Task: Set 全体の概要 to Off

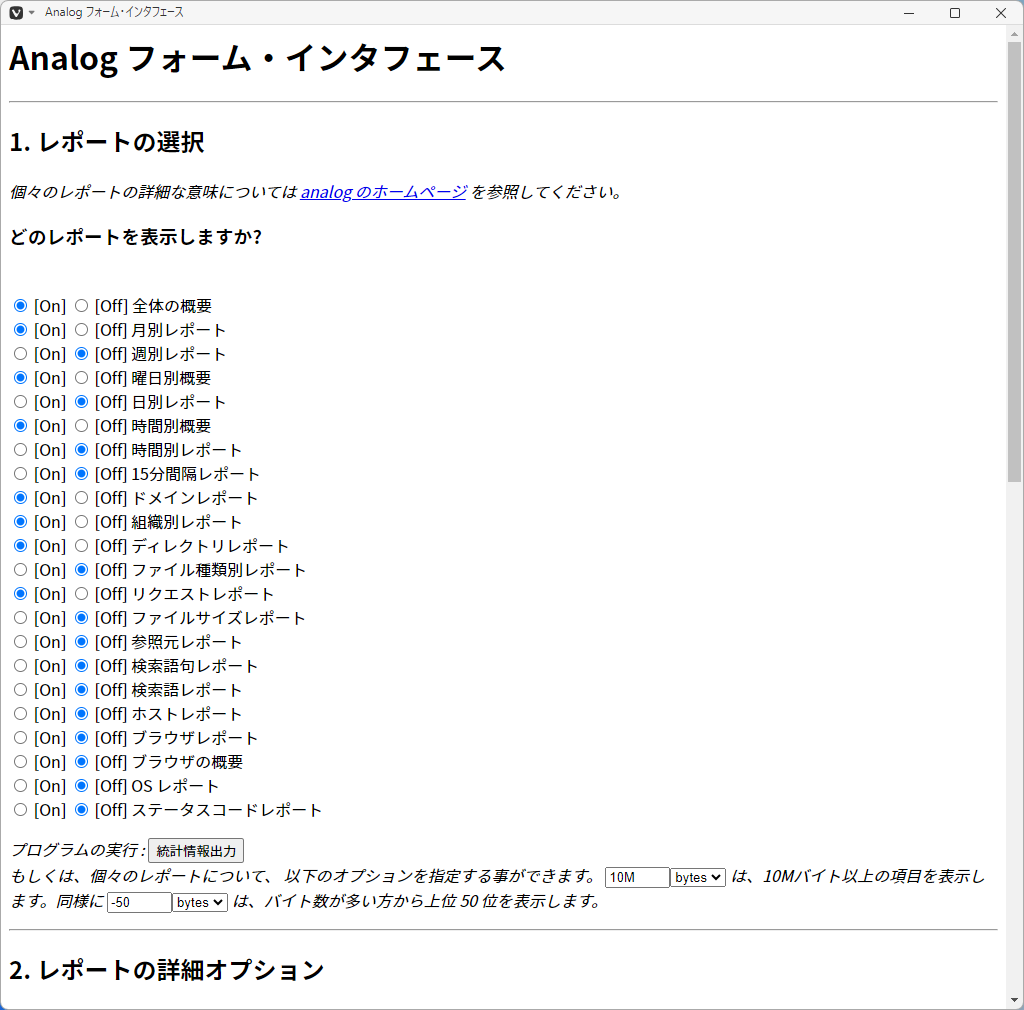Action: pos(81,306)
